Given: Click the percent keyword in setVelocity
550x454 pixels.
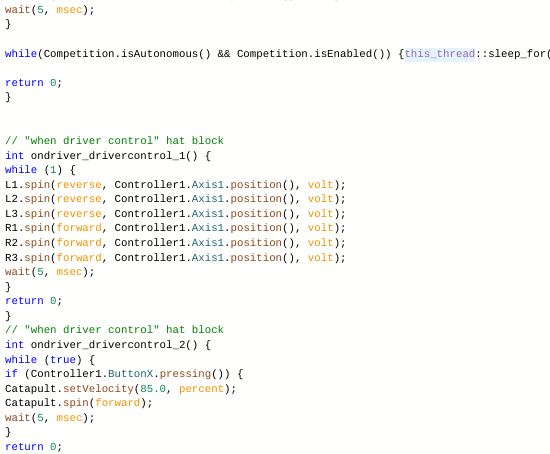Looking at the screenshot, I should coord(202,389).
